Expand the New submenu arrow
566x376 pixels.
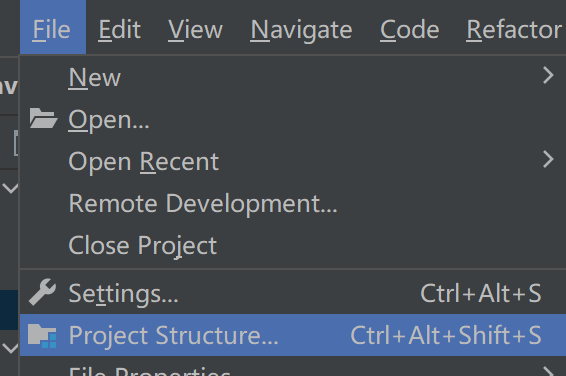[548, 75]
